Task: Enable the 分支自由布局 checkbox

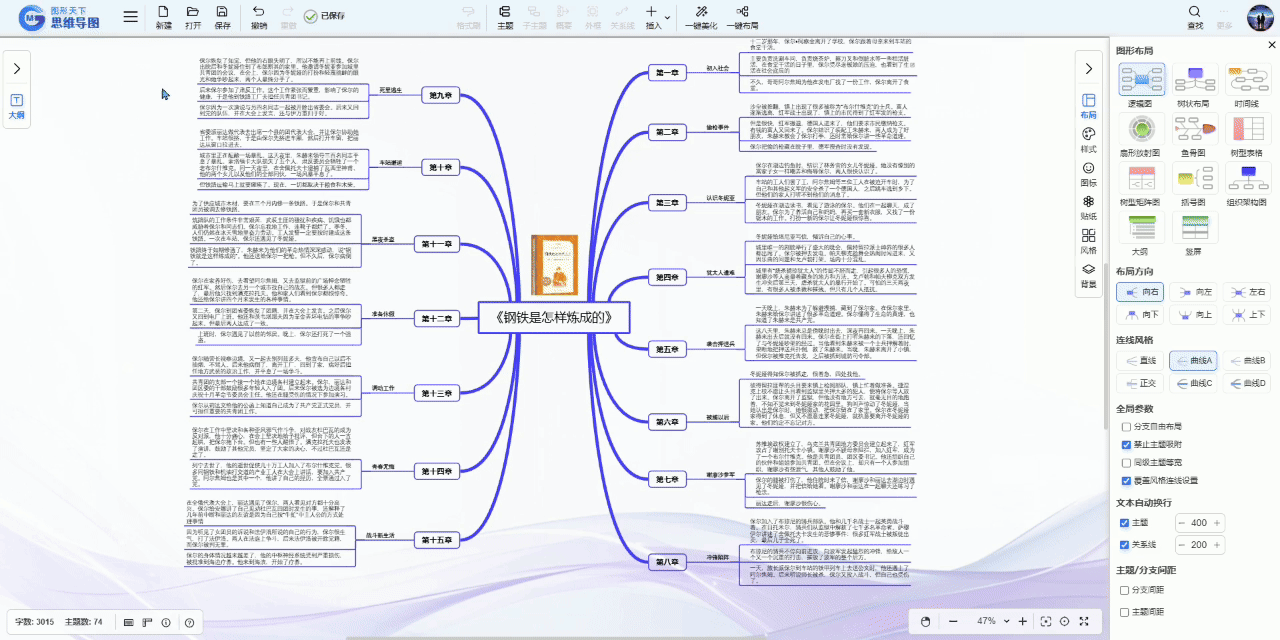Action: 1126,425
